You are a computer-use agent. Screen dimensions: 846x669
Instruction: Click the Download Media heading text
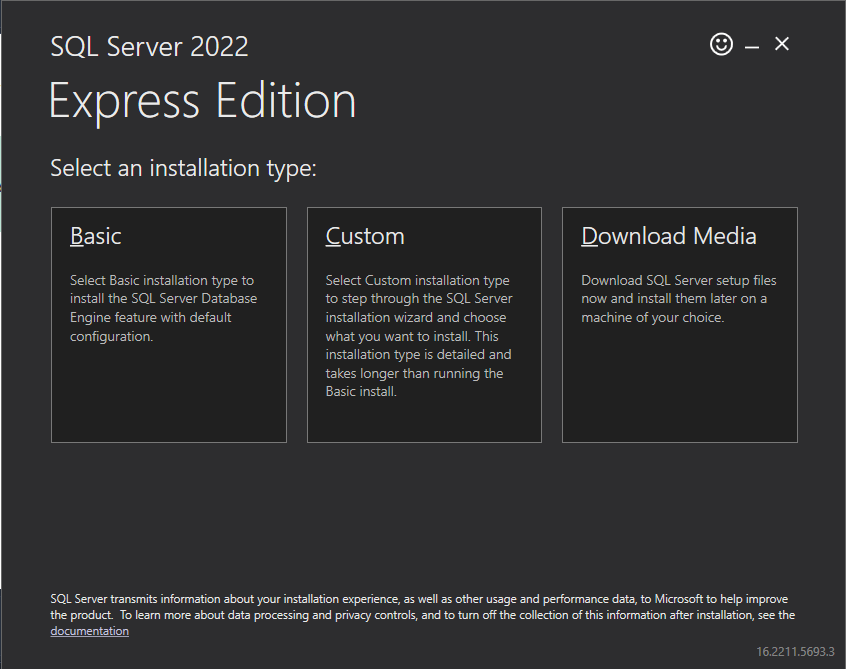click(669, 236)
